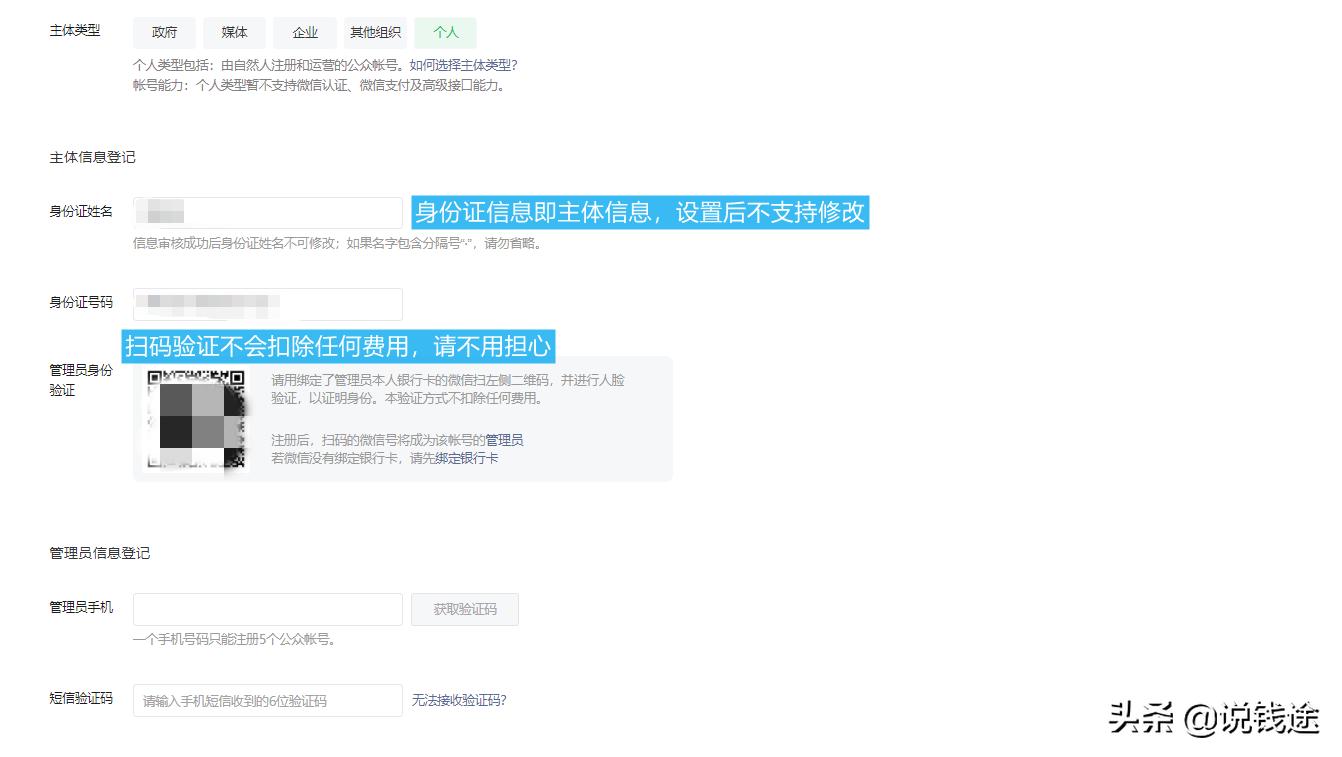Click the 身份证号码 input field
The height and width of the screenshot is (757, 1342).
tap(267, 304)
